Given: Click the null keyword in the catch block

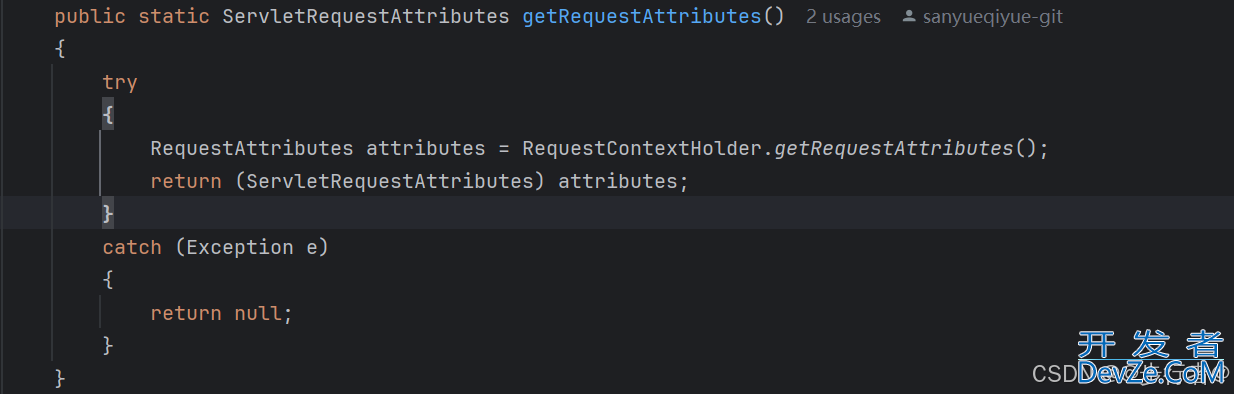Looking at the screenshot, I should tap(258, 313).
